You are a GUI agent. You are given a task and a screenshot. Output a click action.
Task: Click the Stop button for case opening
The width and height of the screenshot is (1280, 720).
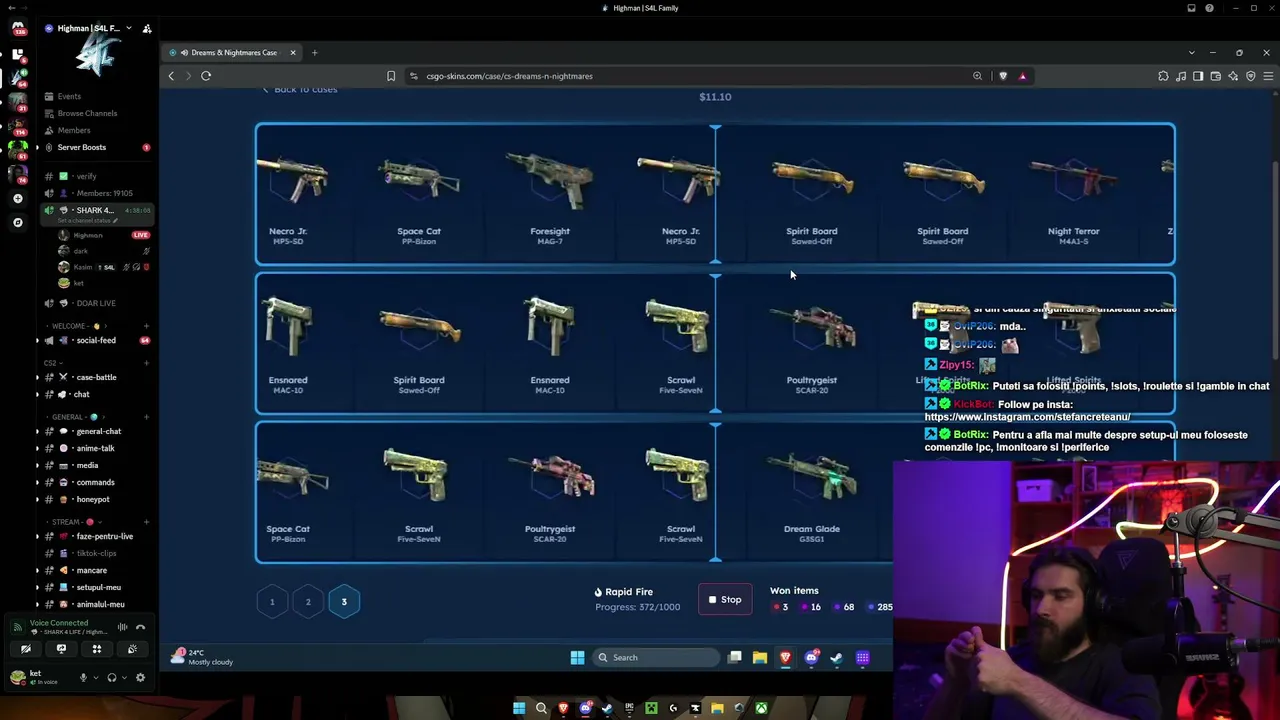pos(725,600)
